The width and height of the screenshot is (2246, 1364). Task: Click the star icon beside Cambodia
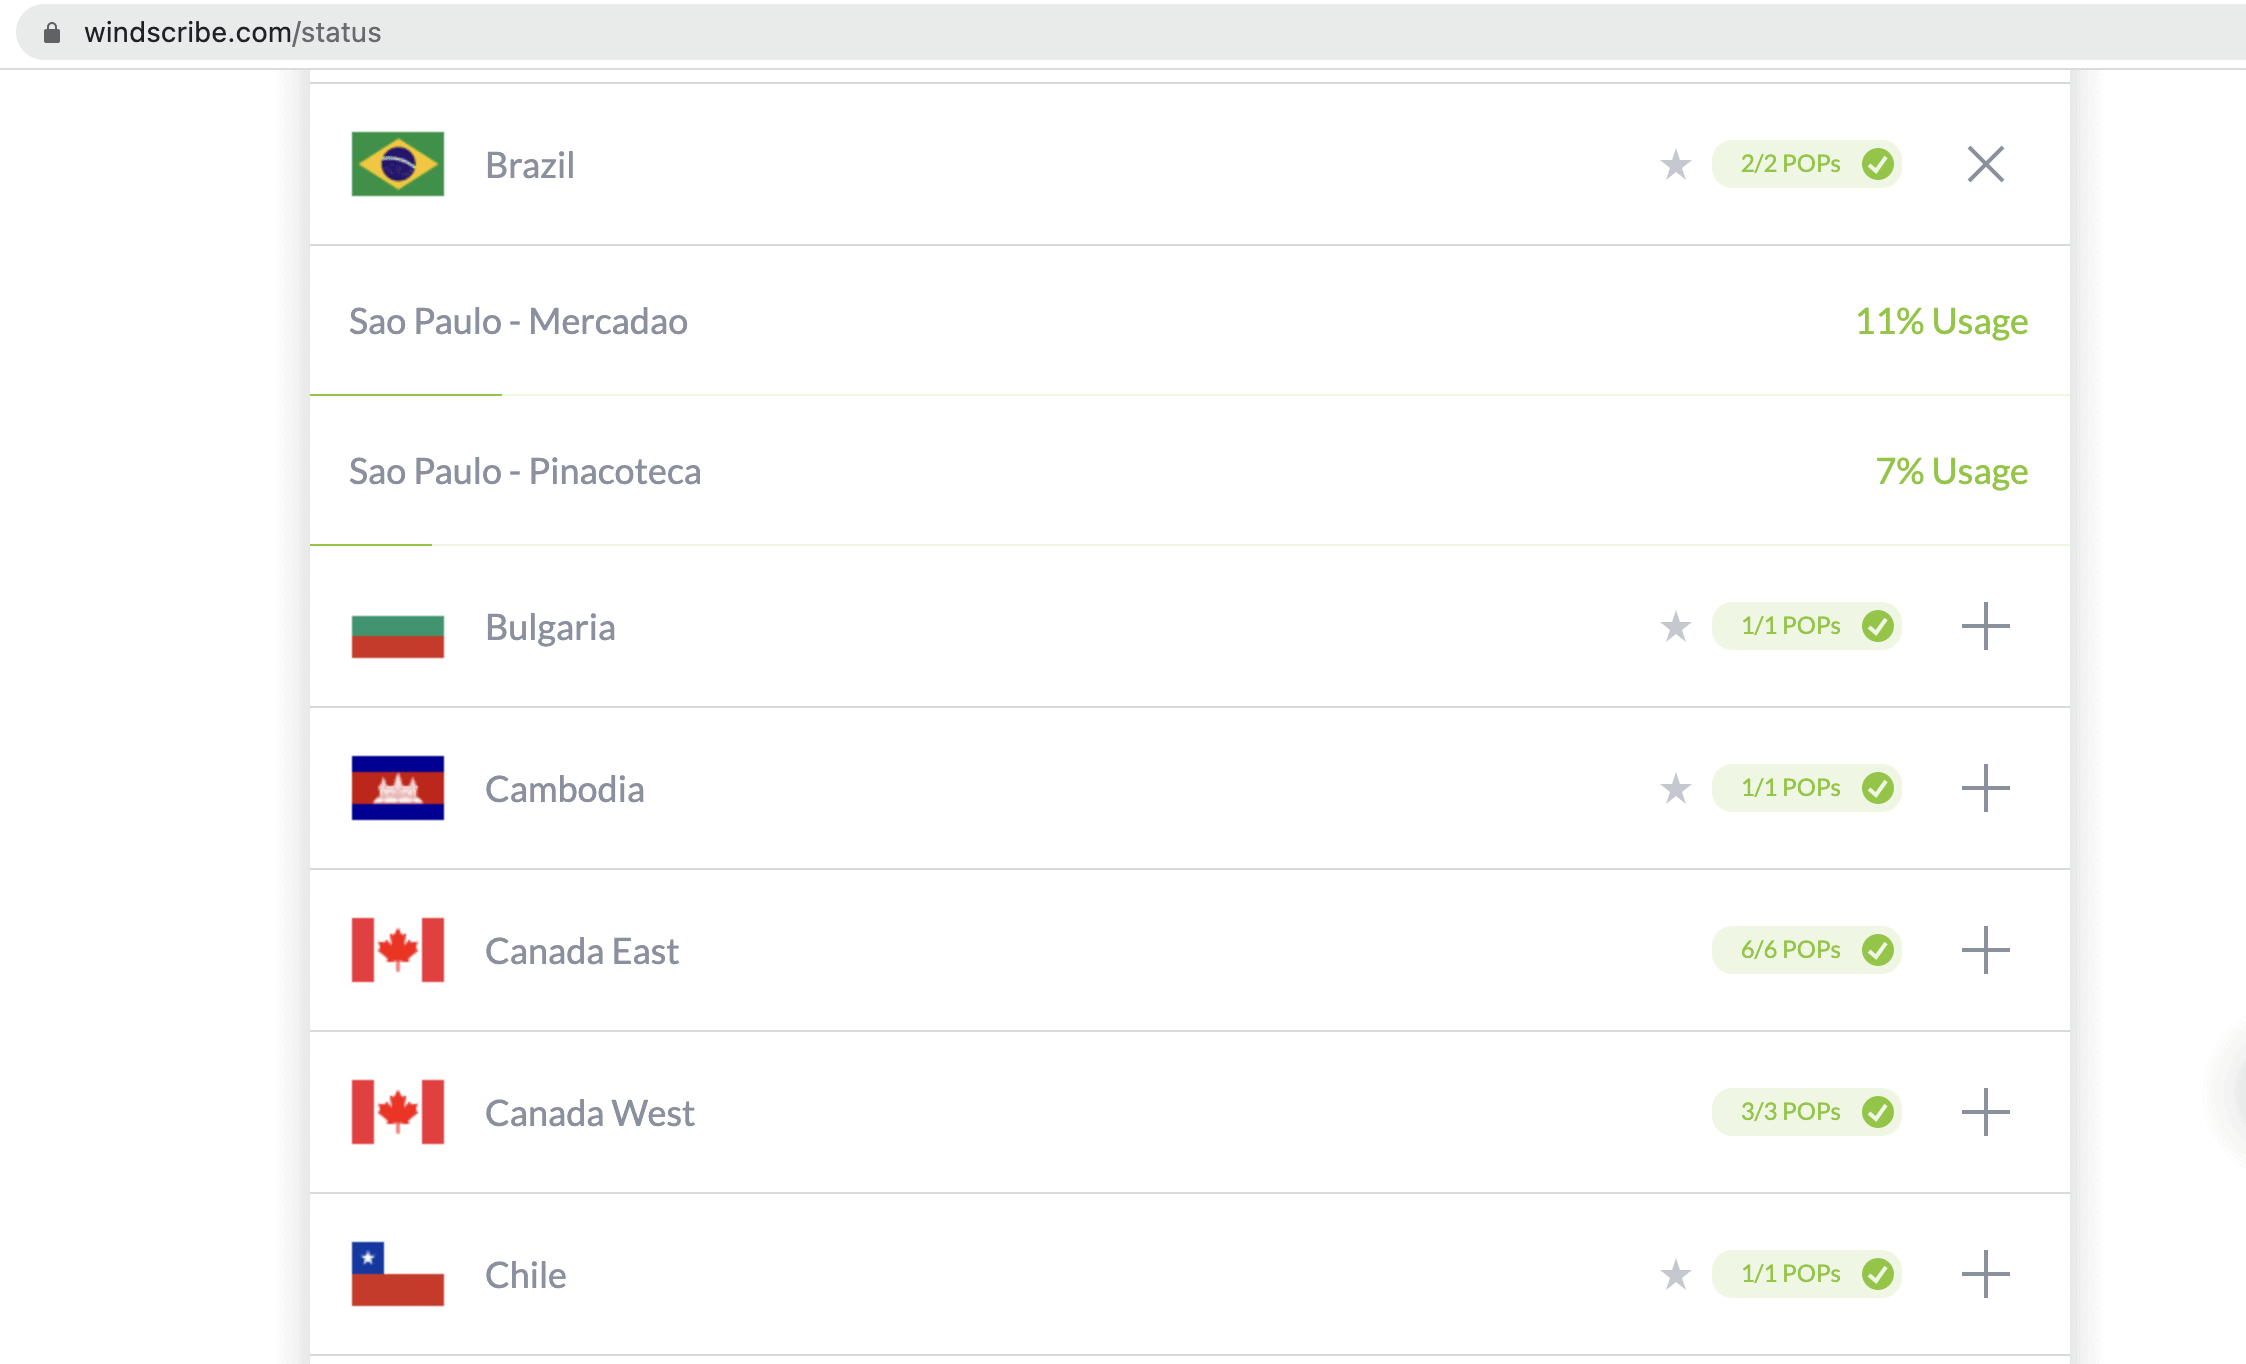[x=1675, y=788]
